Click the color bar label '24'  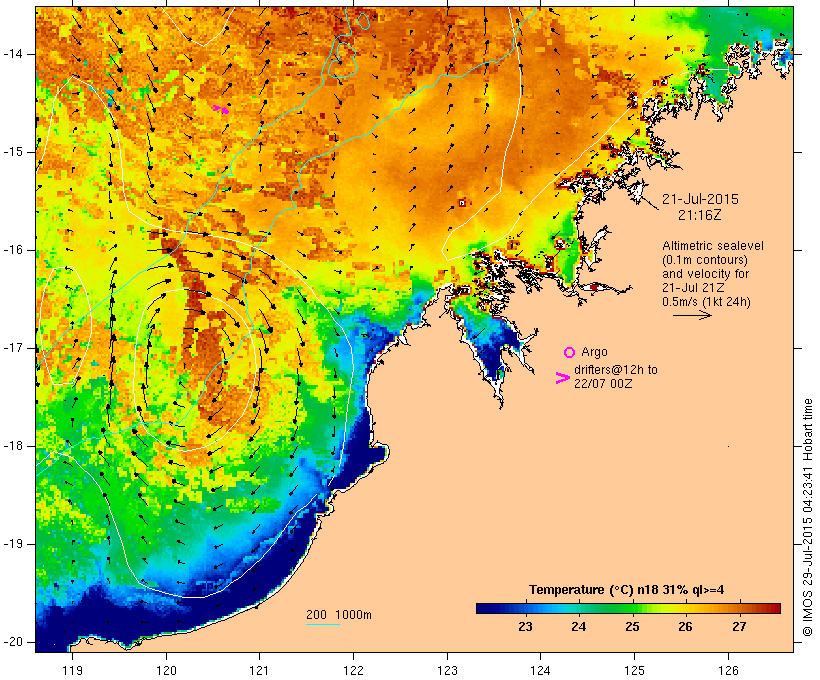578,627
